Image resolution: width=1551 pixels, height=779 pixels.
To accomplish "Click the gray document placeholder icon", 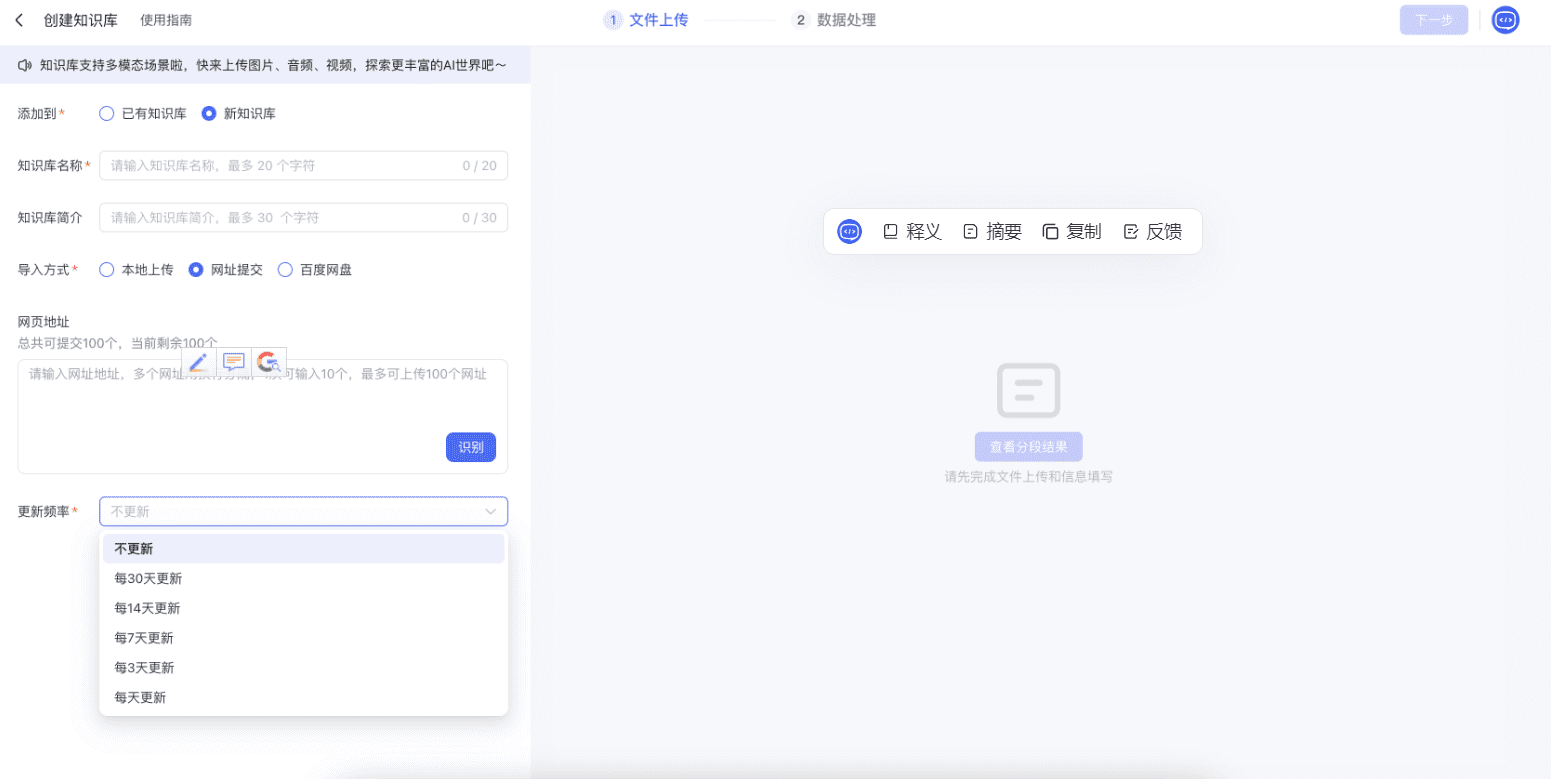I will click(1029, 390).
